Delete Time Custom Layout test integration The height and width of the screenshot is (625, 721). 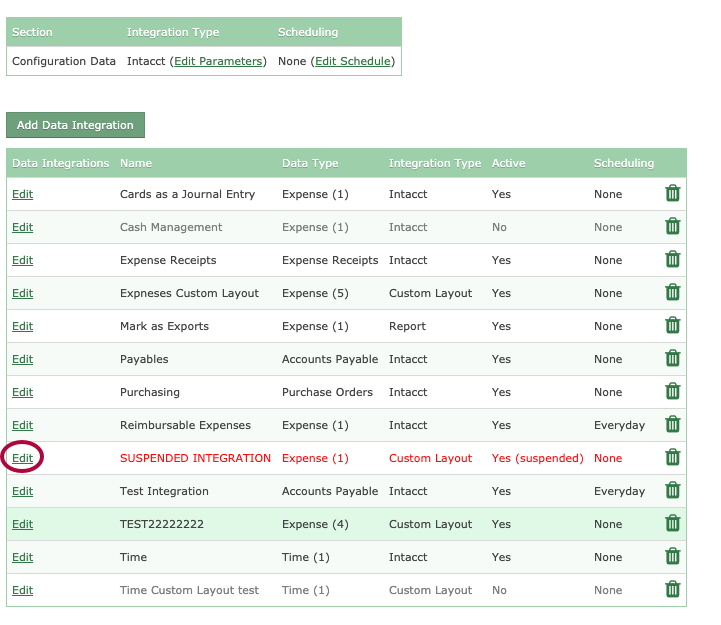pyautogui.click(x=672, y=589)
